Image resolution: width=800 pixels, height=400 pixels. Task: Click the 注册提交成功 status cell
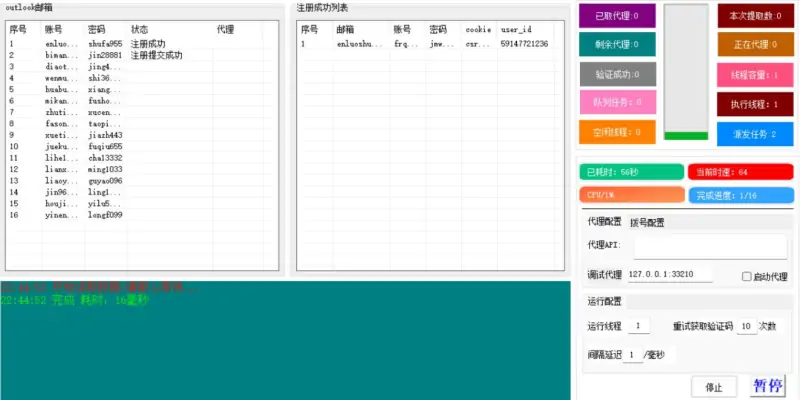click(x=157, y=55)
